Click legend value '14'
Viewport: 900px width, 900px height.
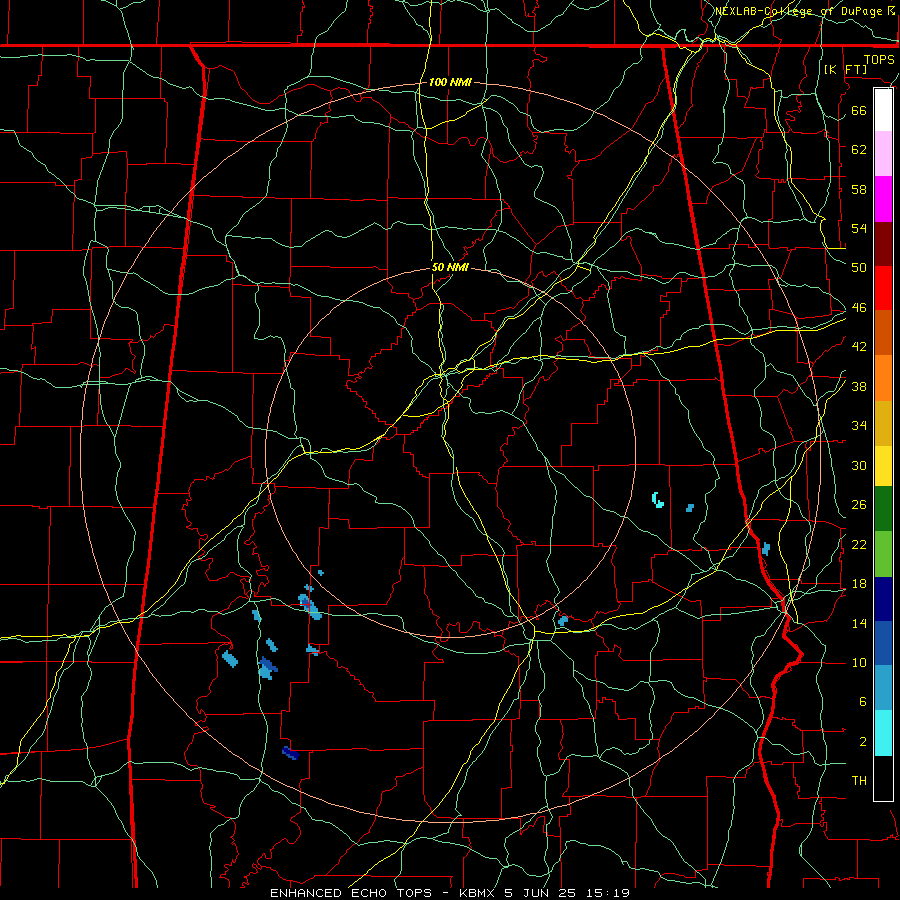click(859, 623)
